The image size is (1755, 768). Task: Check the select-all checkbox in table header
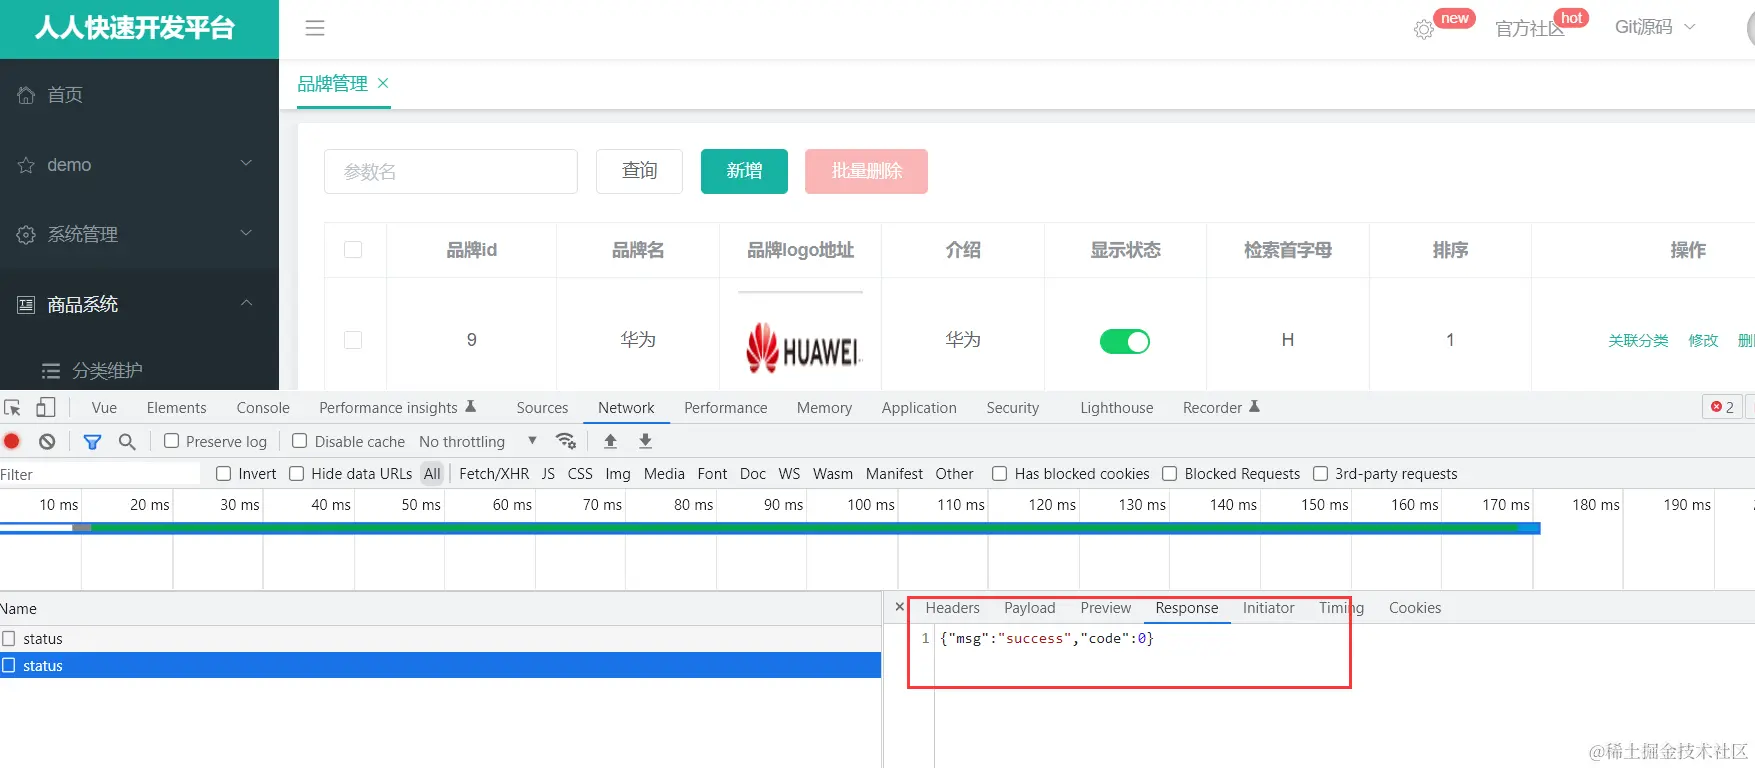[353, 250]
